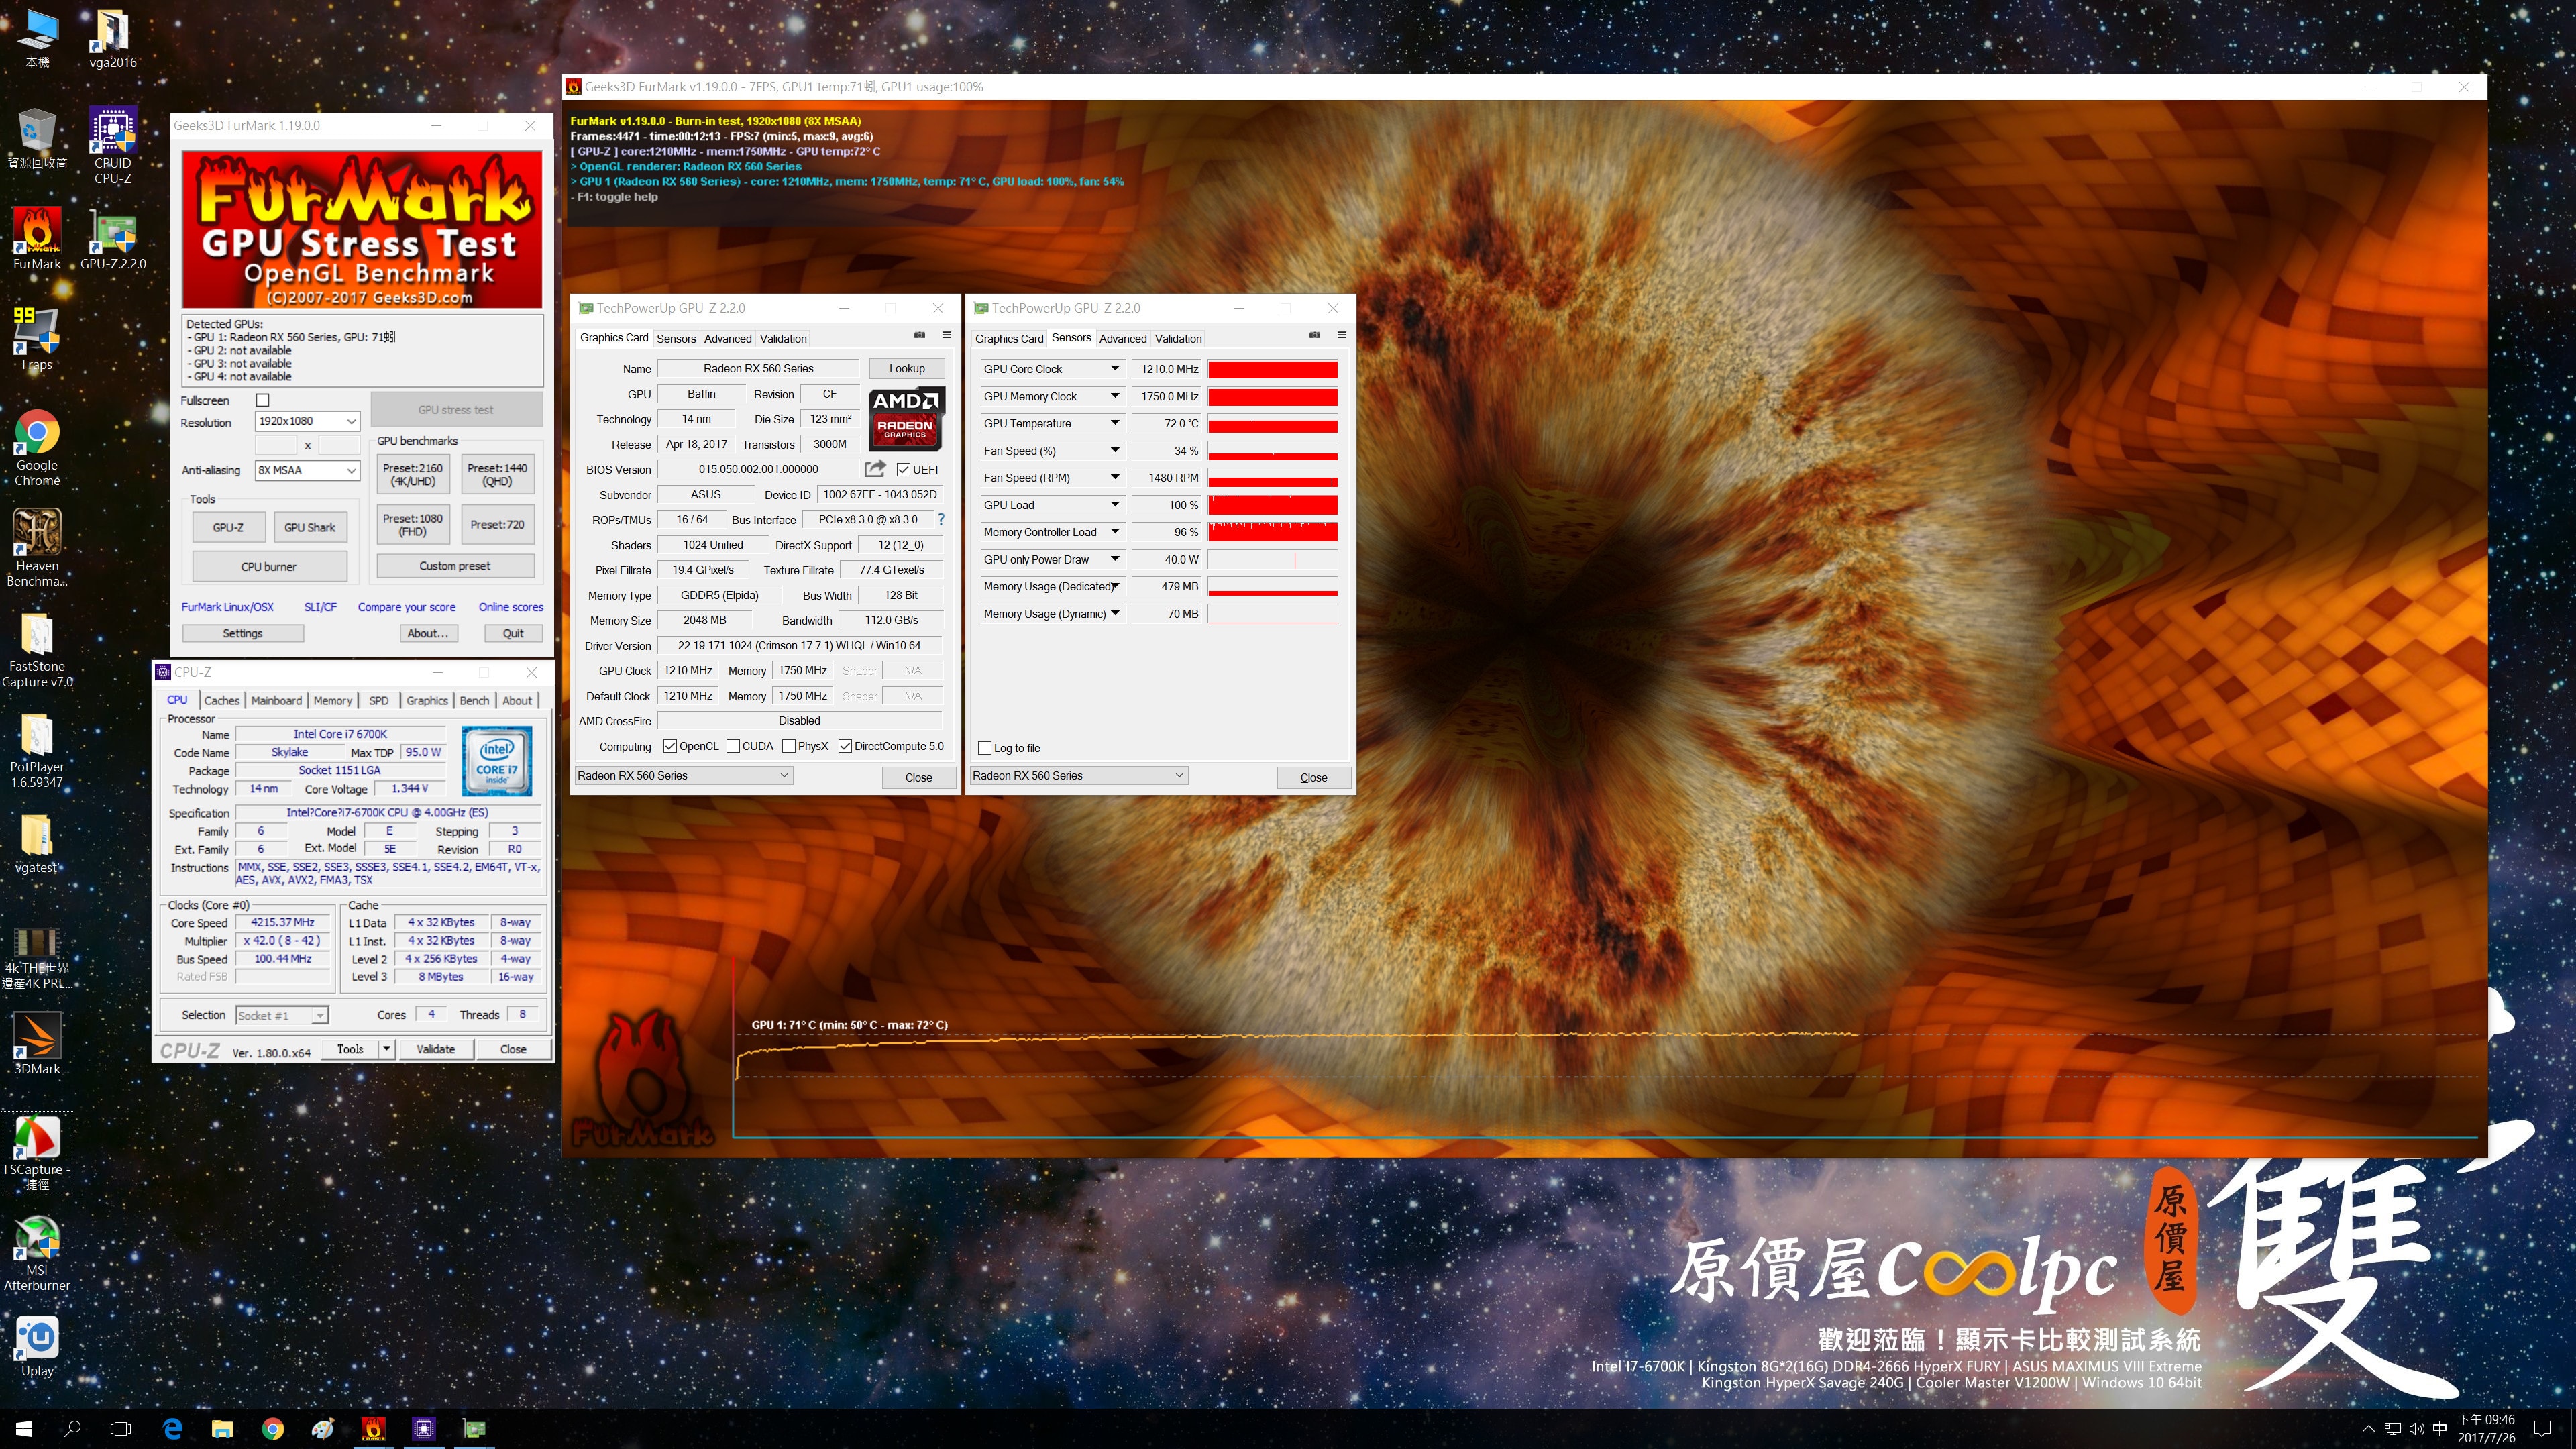Launch Google Chrome from the desktop

[x=37, y=447]
